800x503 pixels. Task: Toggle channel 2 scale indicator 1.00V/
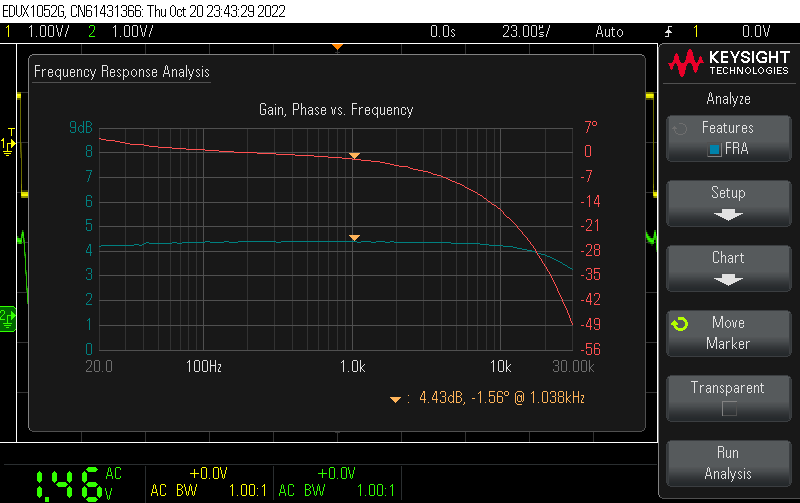[x=132, y=32]
